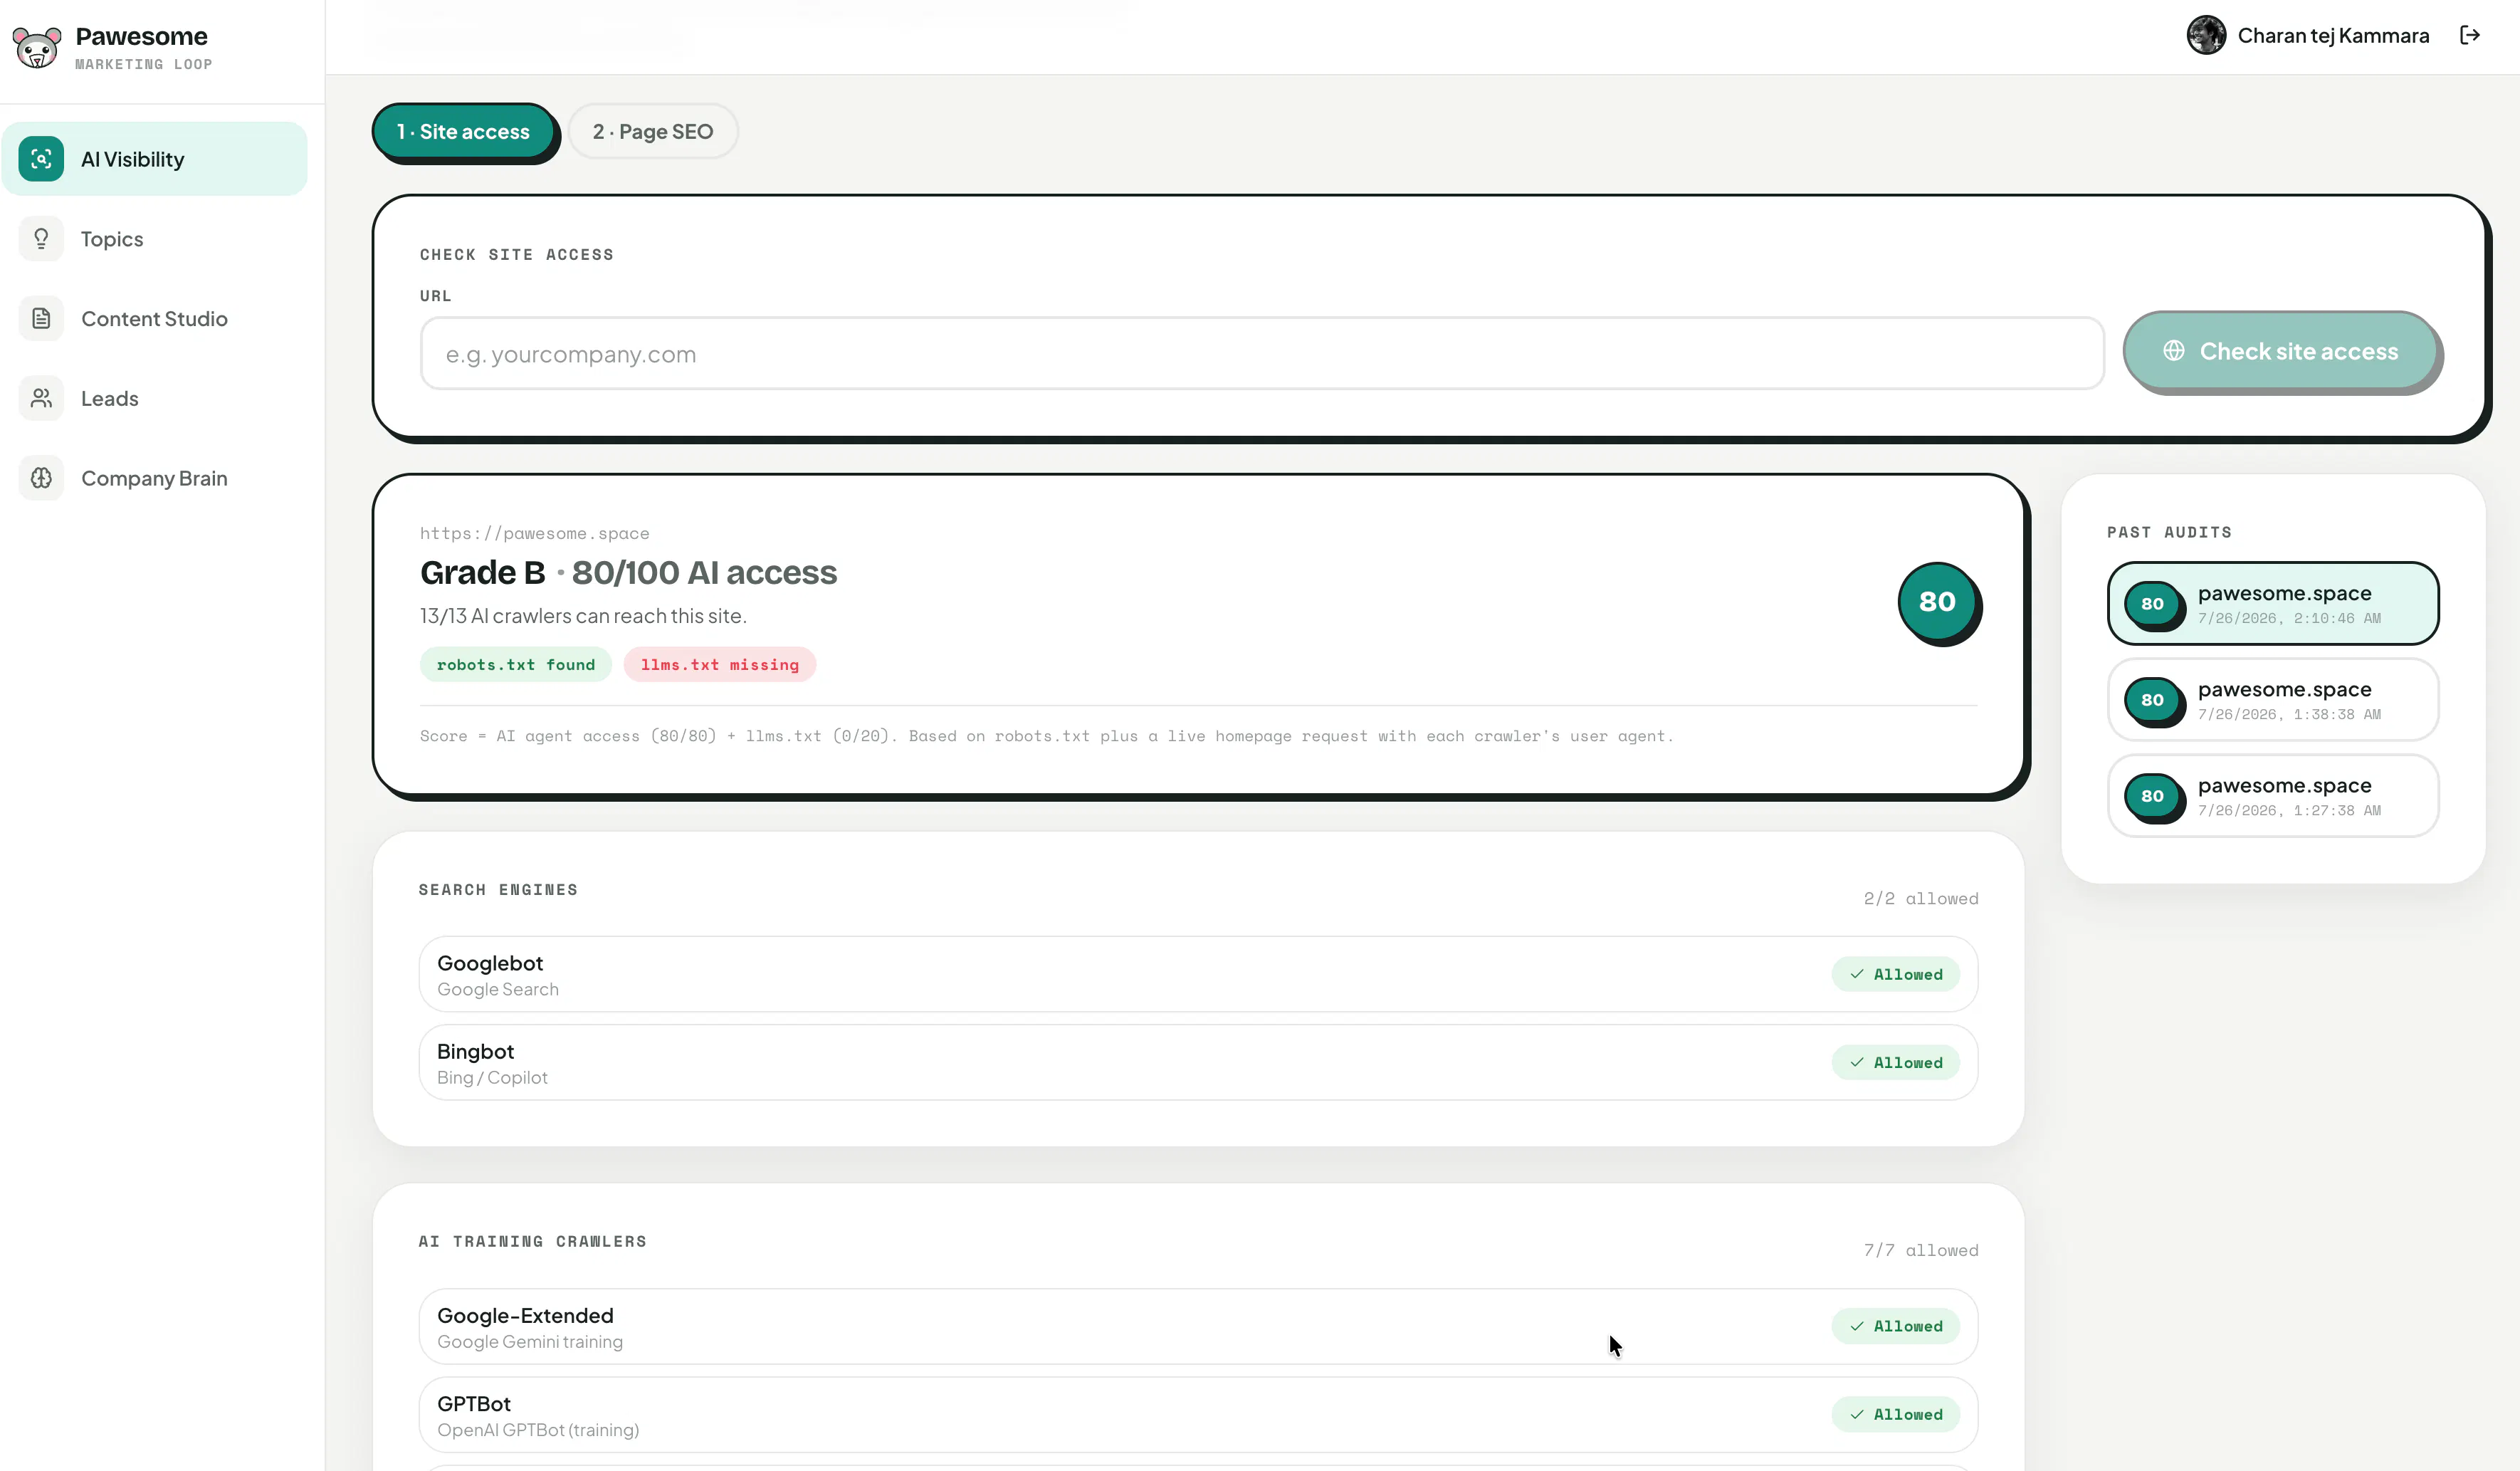This screenshot has height=1471, width=2520.
Task: Click Bingbot's Allowed status badge
Action: 1896,1063
